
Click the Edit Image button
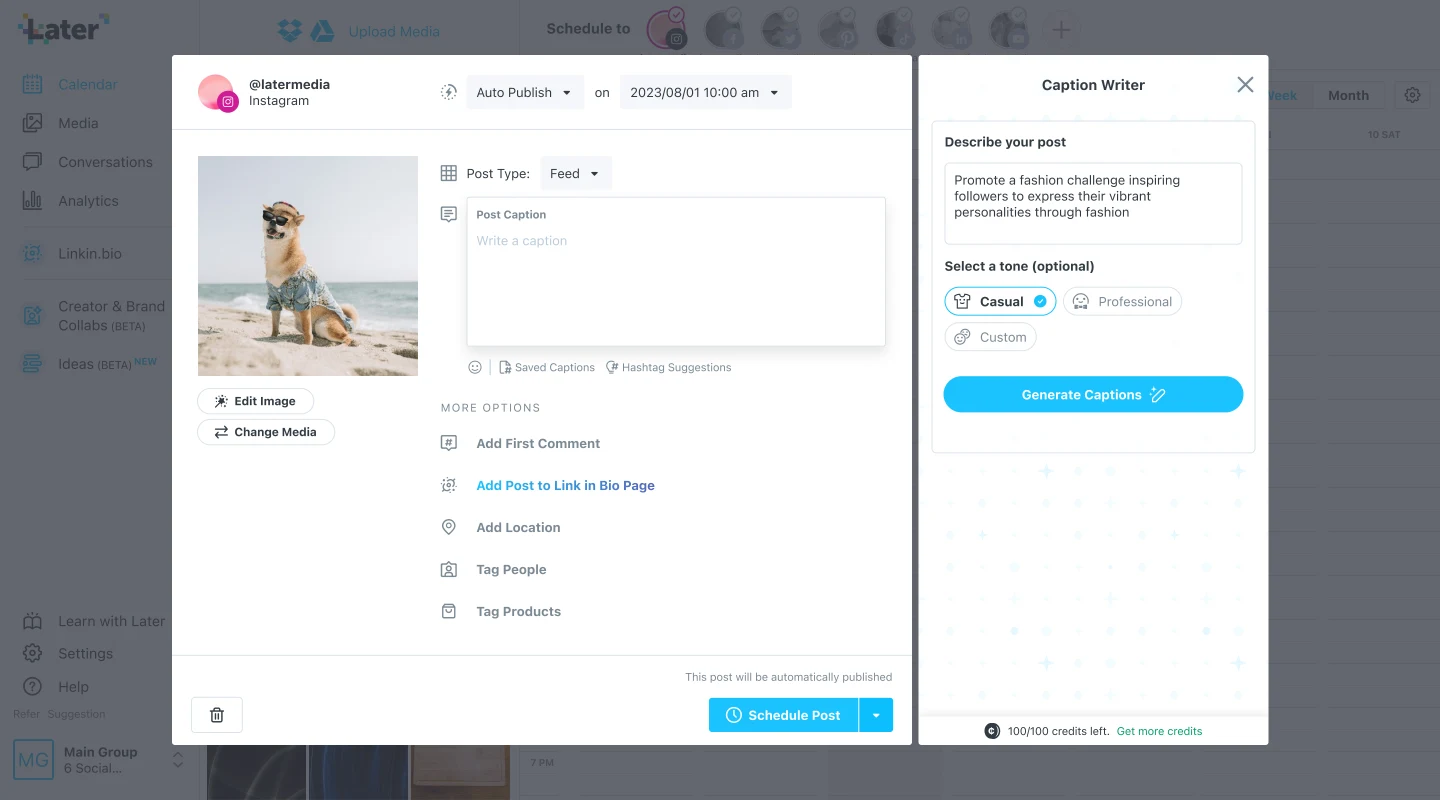tap(255, 401)
